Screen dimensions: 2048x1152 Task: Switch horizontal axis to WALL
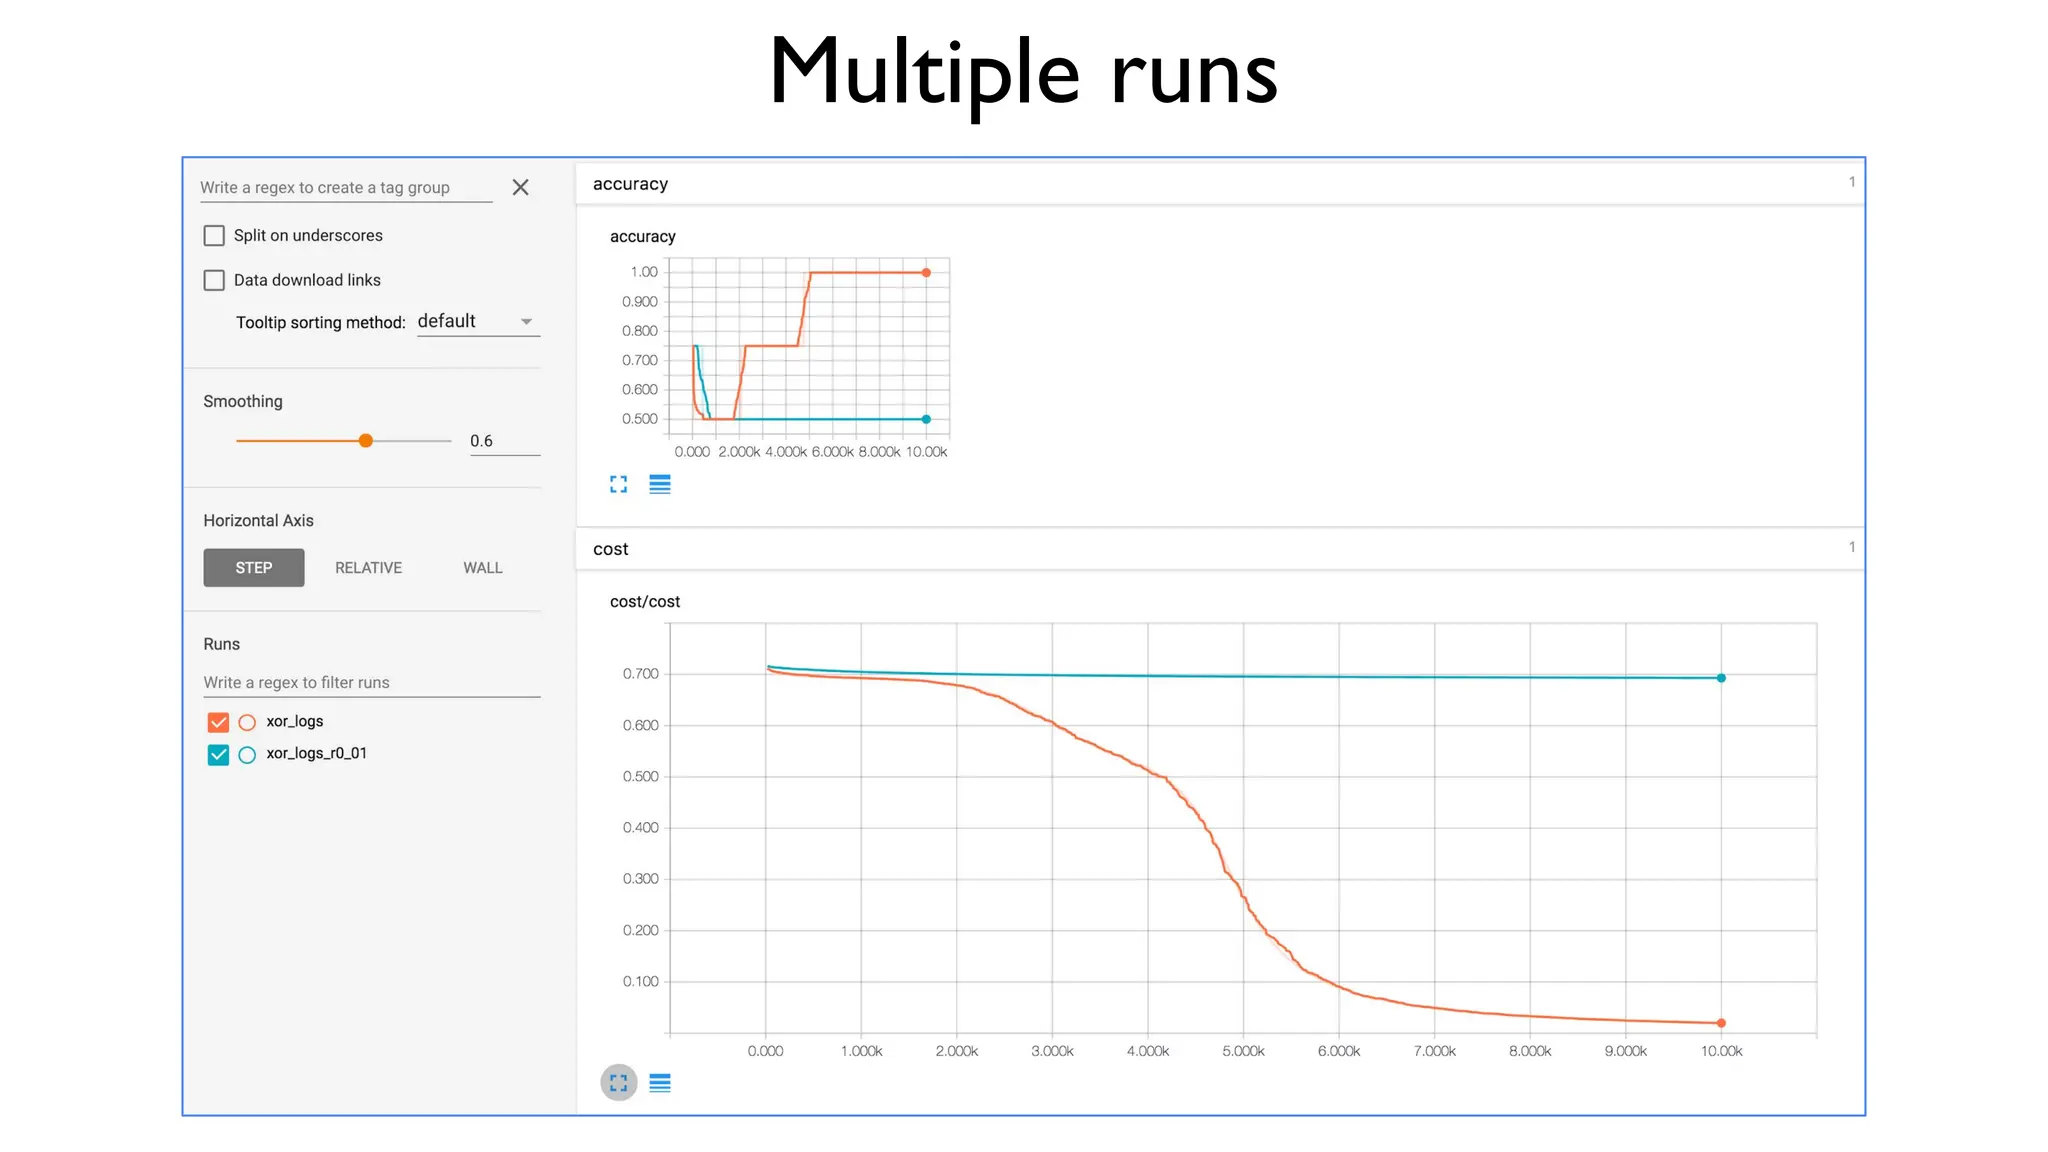coord(482,568)
